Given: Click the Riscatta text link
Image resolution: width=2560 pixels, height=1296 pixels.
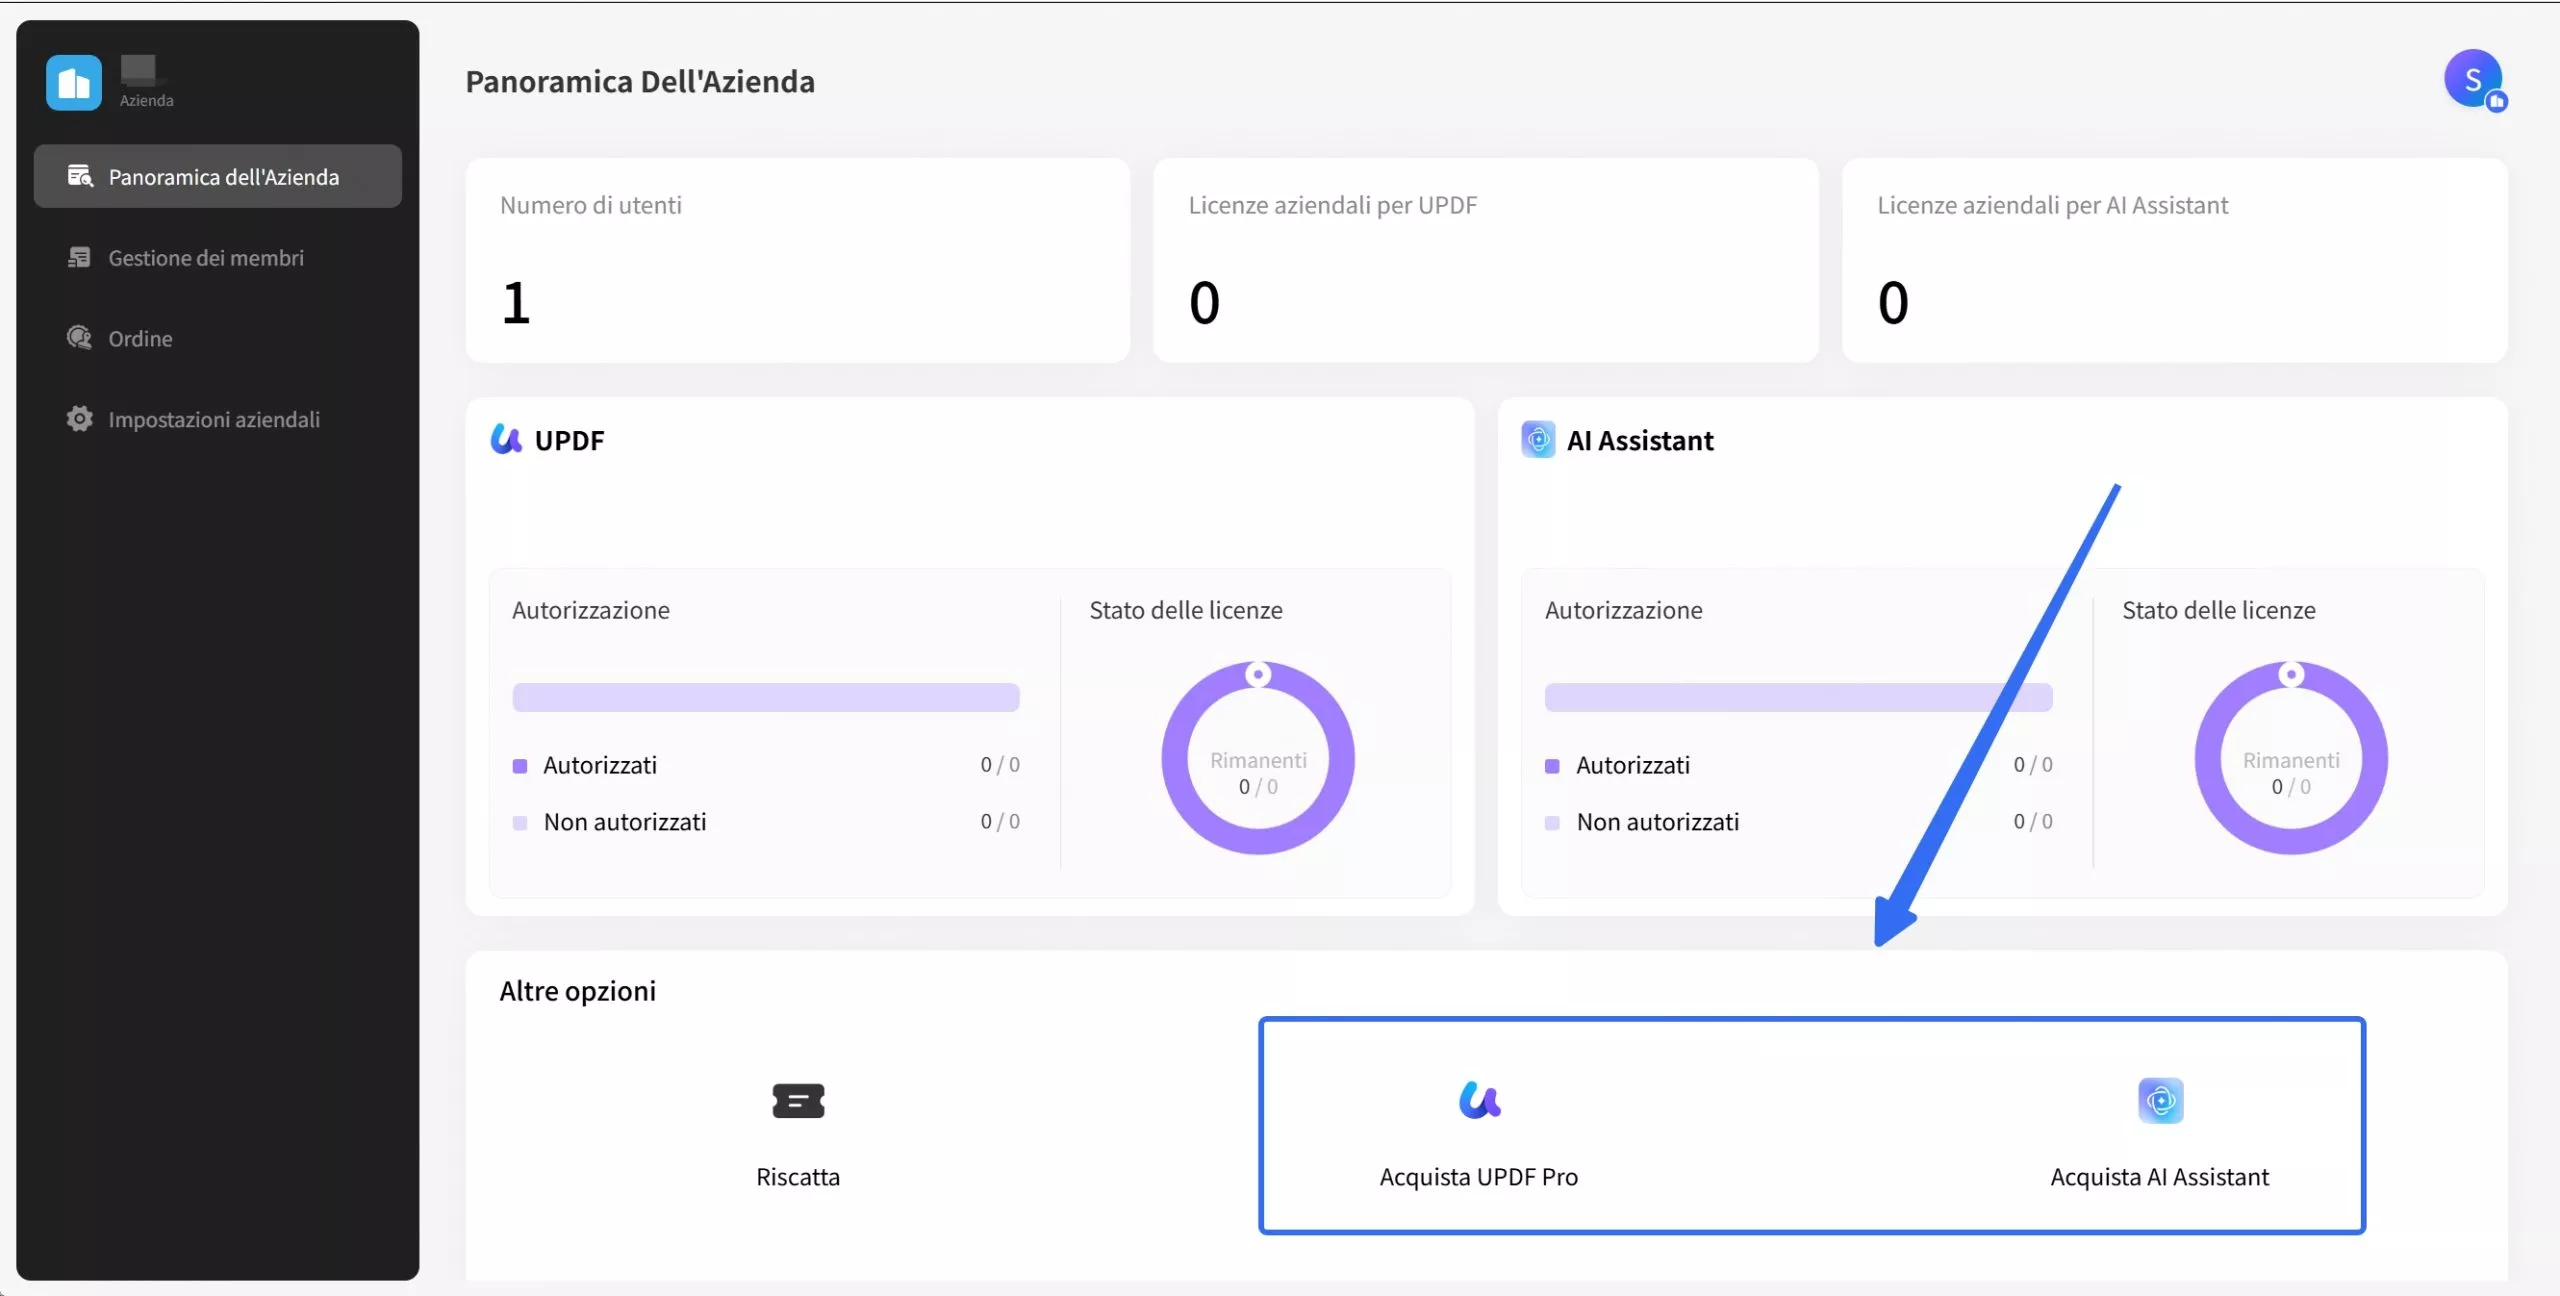Looking at the screenshot, I should point(798,1177).
